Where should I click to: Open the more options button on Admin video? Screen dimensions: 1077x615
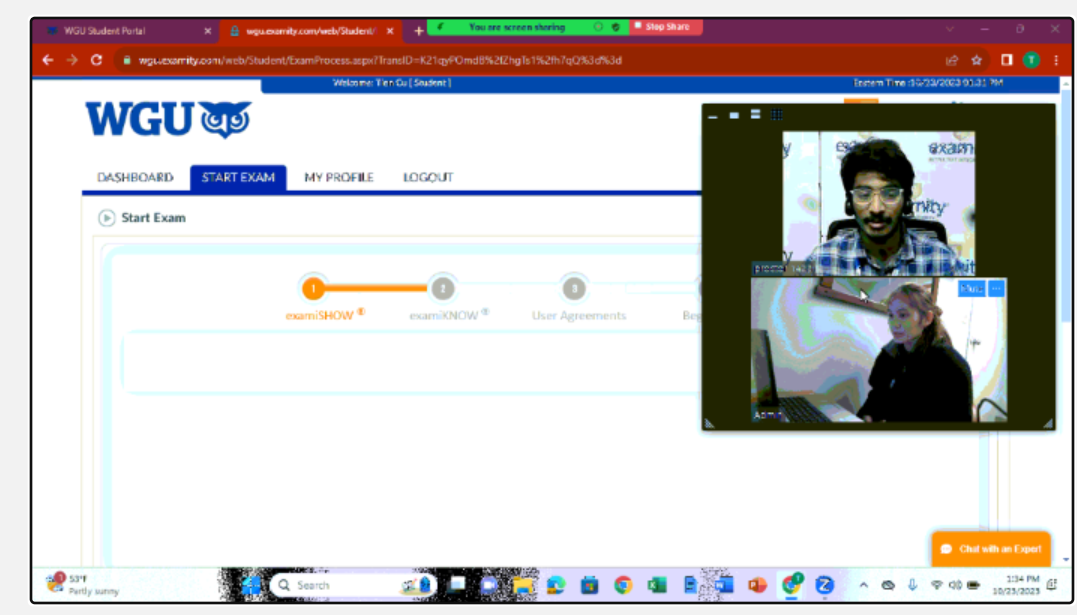[997, 289]
